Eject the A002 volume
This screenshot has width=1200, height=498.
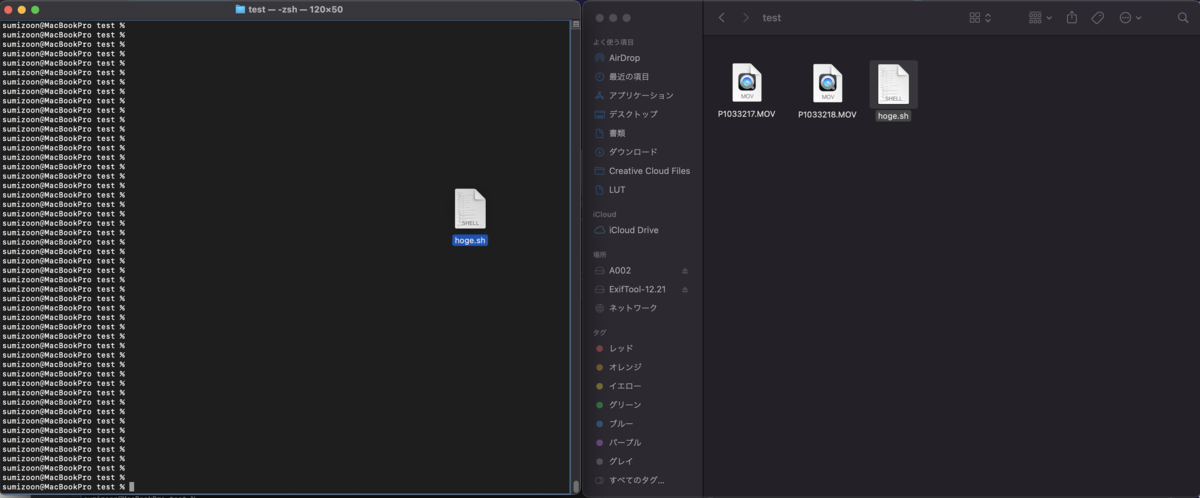(685, 271)
